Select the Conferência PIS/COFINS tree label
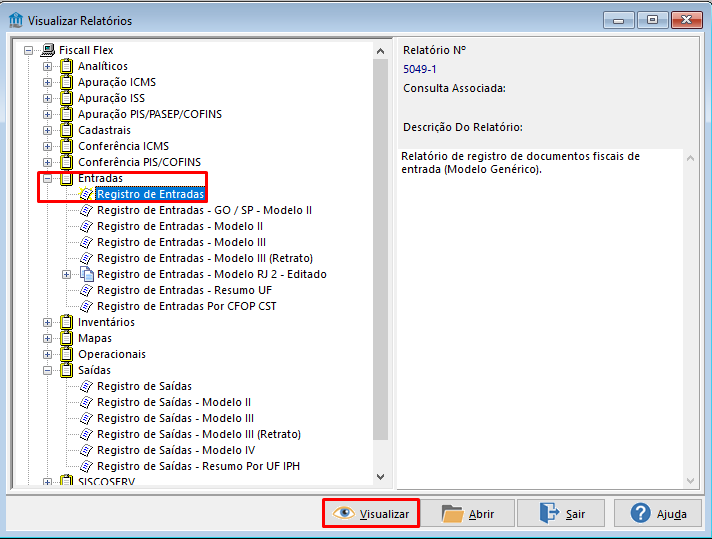 coord(139,162)
